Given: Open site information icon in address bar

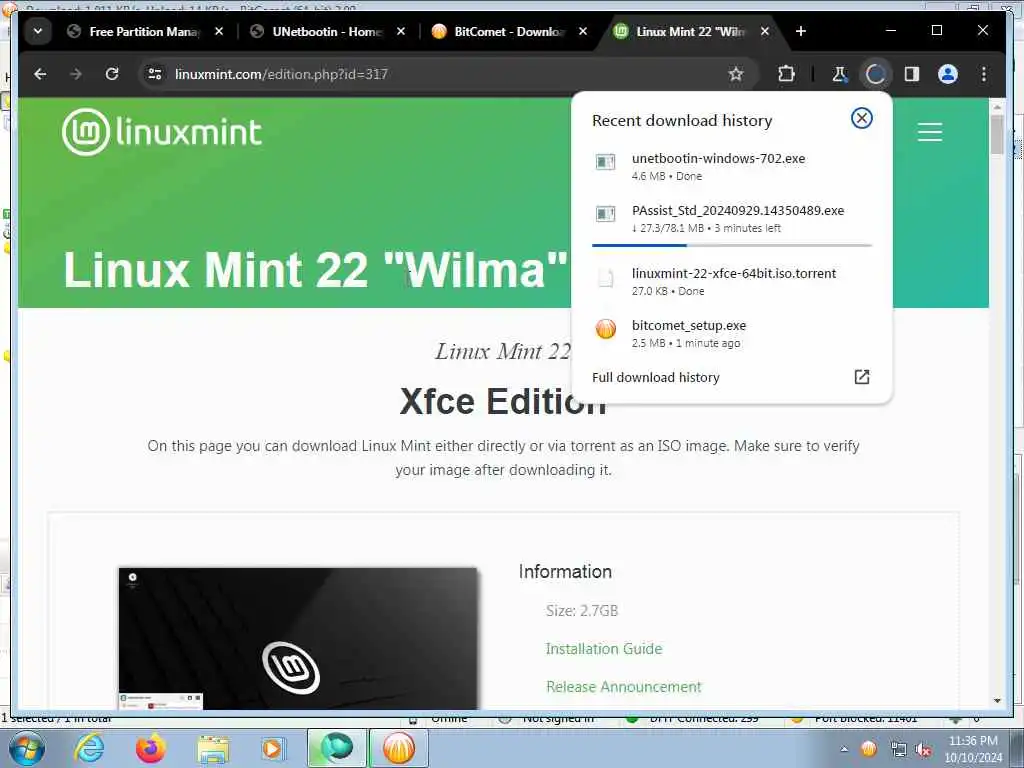Looking at the screenshot, I should [155, 74].
